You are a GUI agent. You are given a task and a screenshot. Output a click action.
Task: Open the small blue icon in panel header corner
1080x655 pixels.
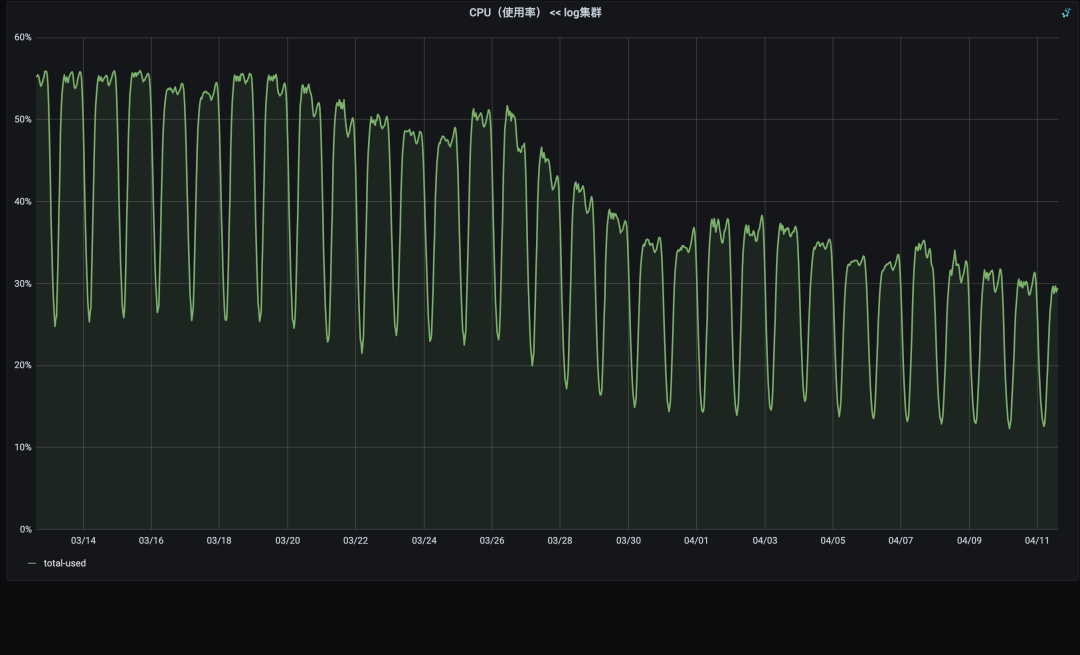pos(1066,12)
